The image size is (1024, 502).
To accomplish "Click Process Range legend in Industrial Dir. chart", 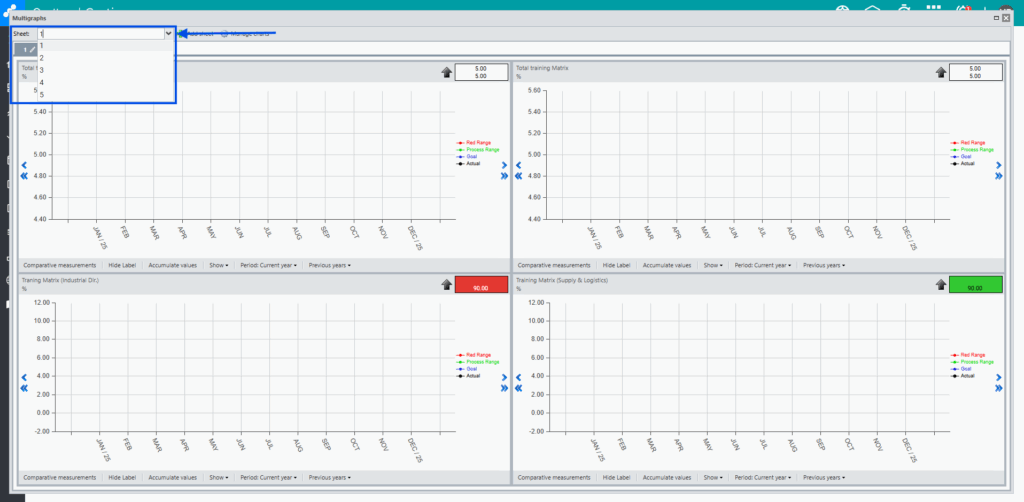I will 478,362.
